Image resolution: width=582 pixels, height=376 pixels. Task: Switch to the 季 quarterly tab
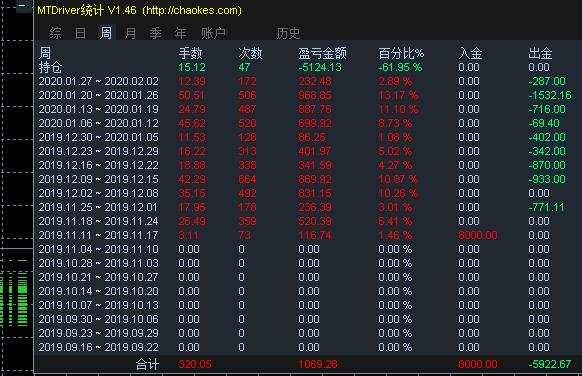(156, 33)
